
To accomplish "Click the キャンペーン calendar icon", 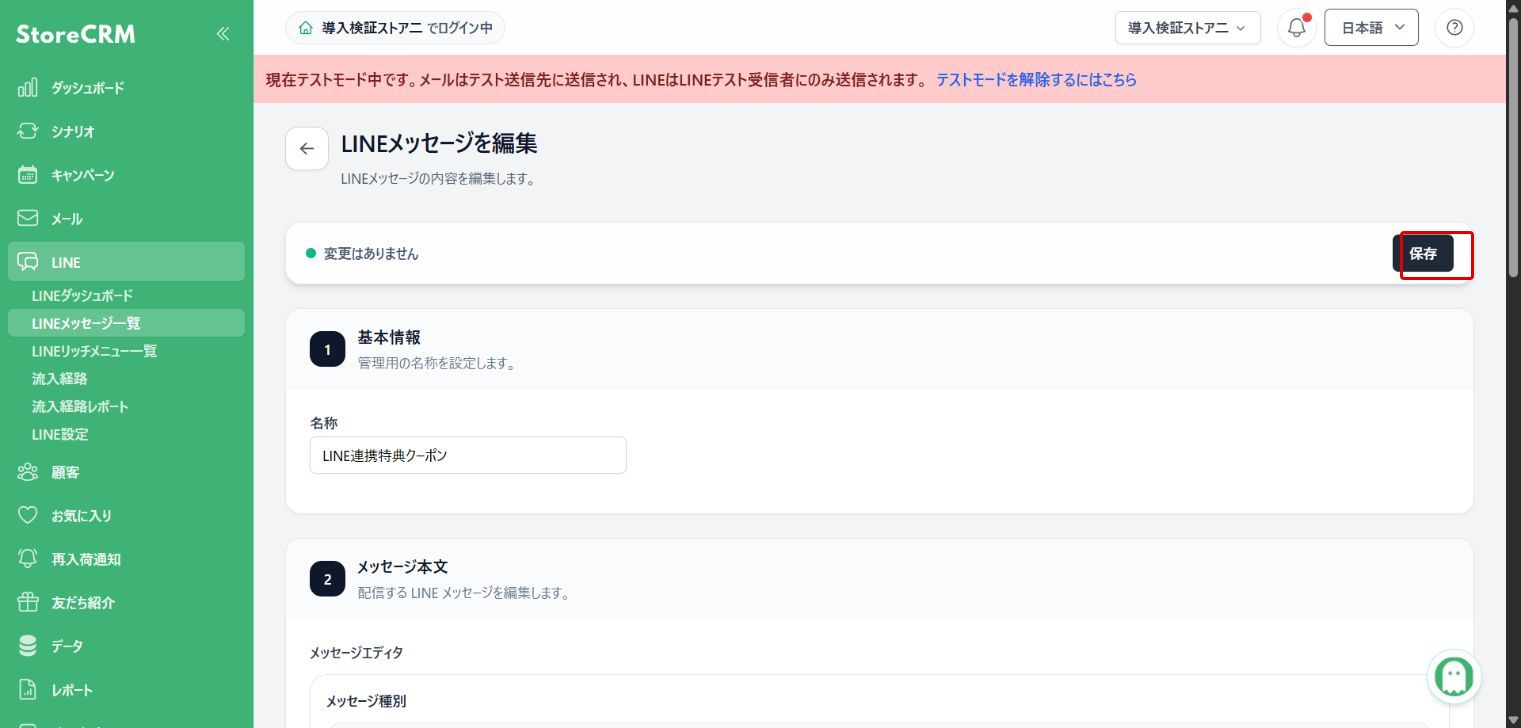I will (28, 175).
